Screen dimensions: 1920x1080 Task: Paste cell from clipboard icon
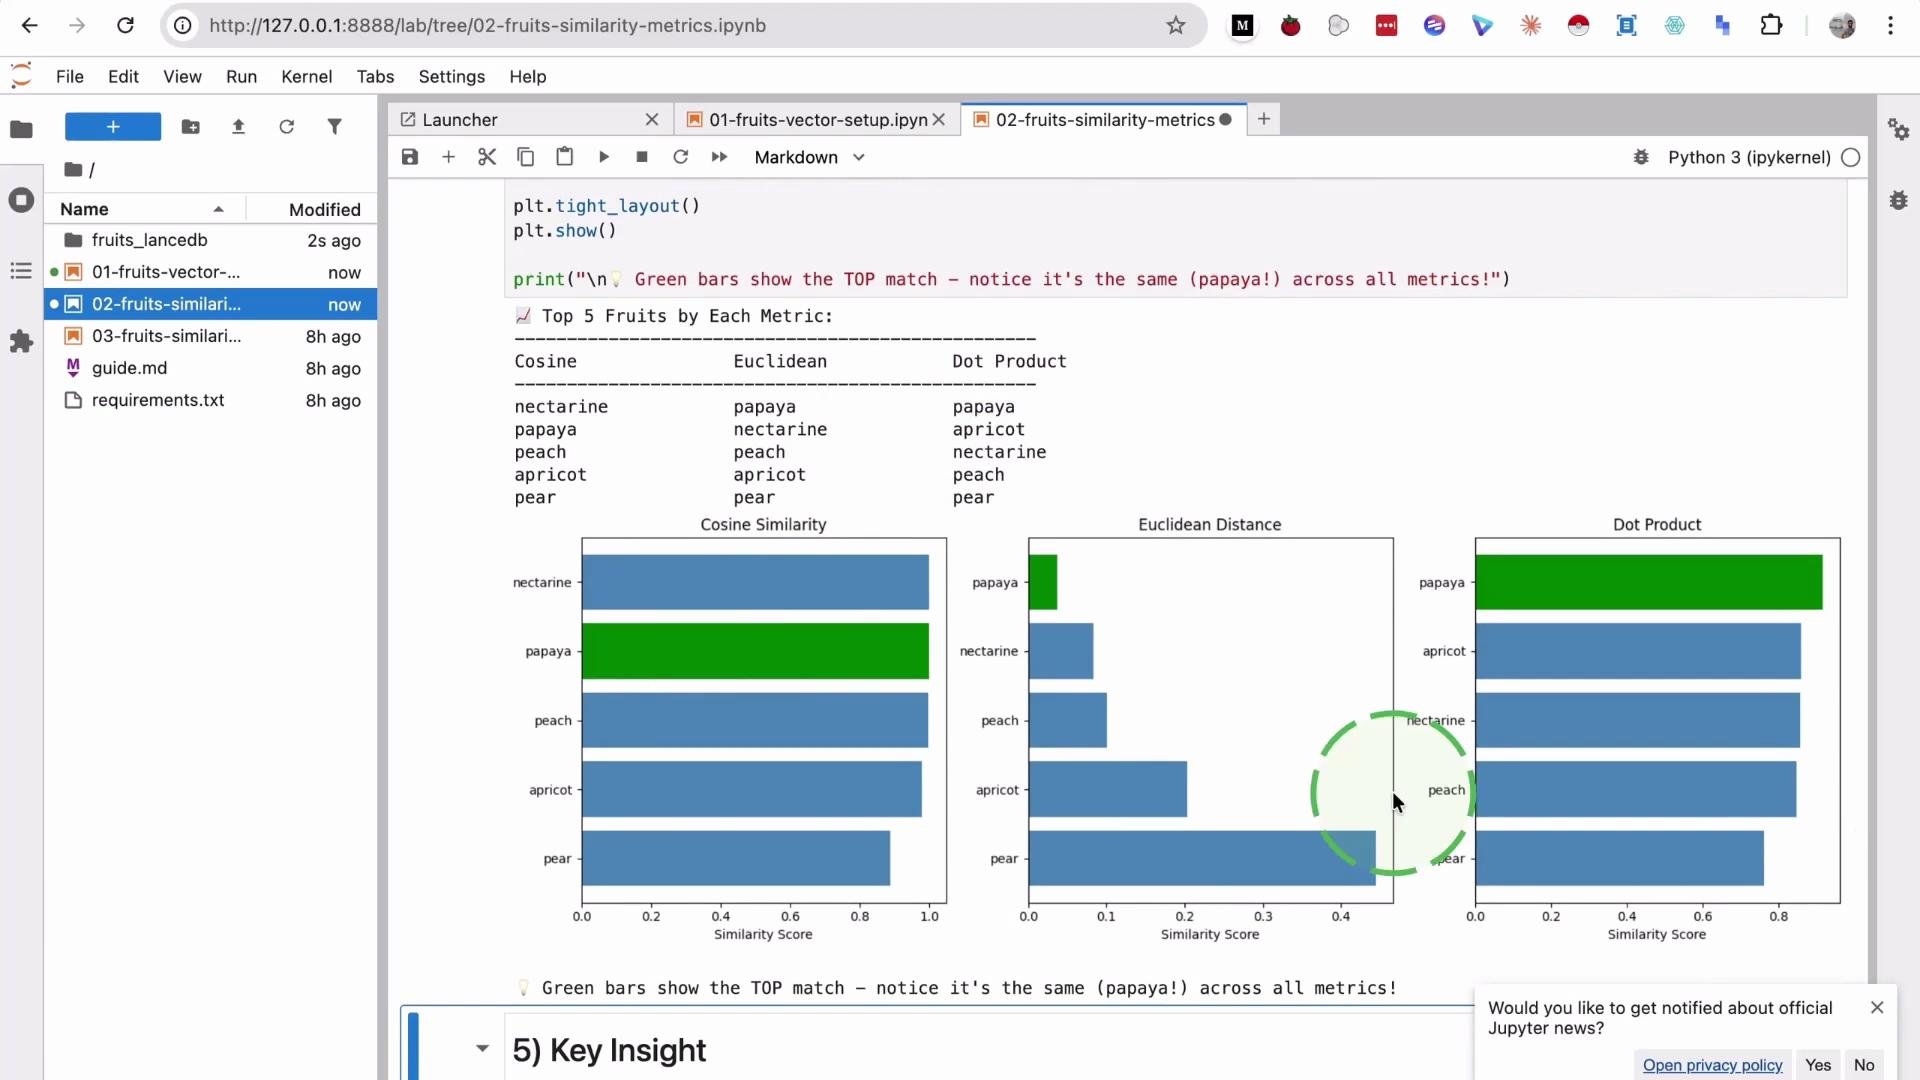(564, 157)
